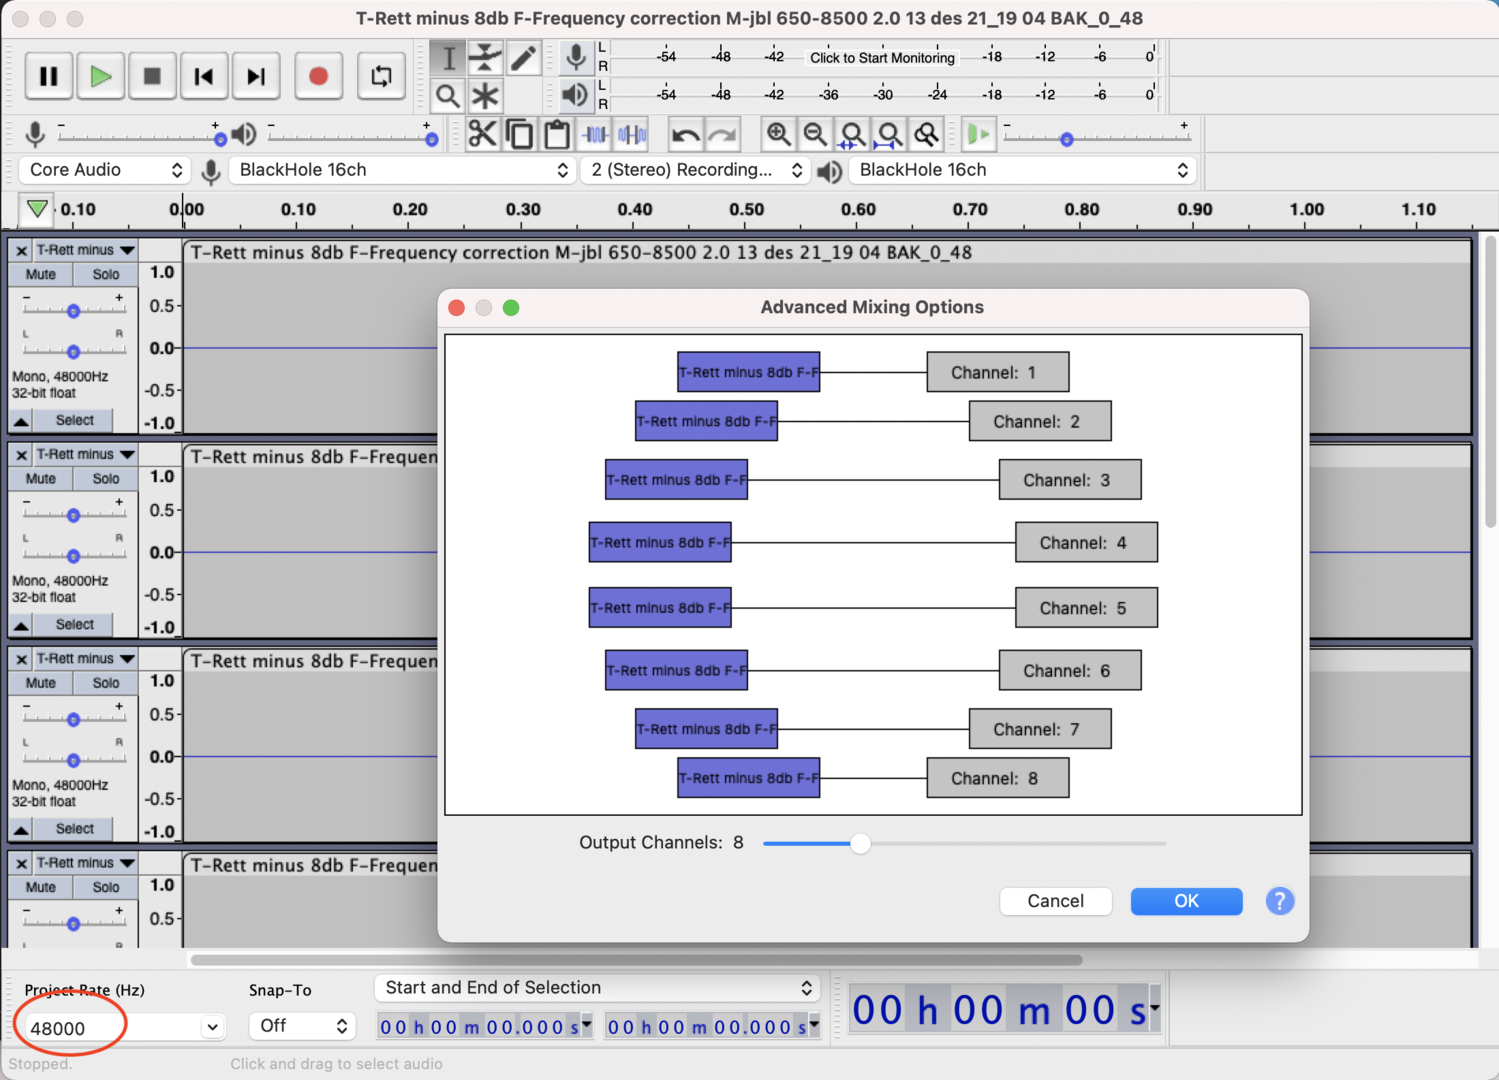Cut selection with scissors icon
The width and height of the screenshot is (1499, 1080).
[x=482, y=134]
